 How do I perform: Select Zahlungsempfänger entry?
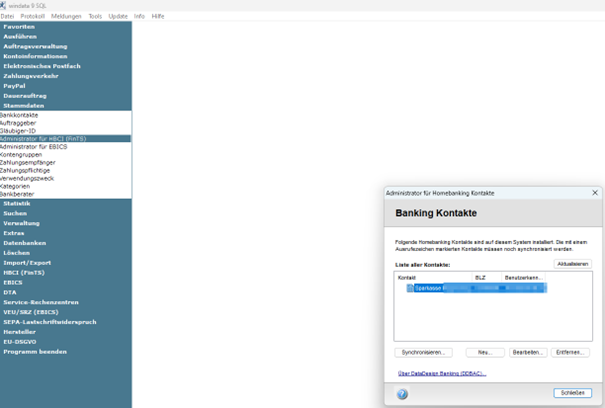(66, 163)
